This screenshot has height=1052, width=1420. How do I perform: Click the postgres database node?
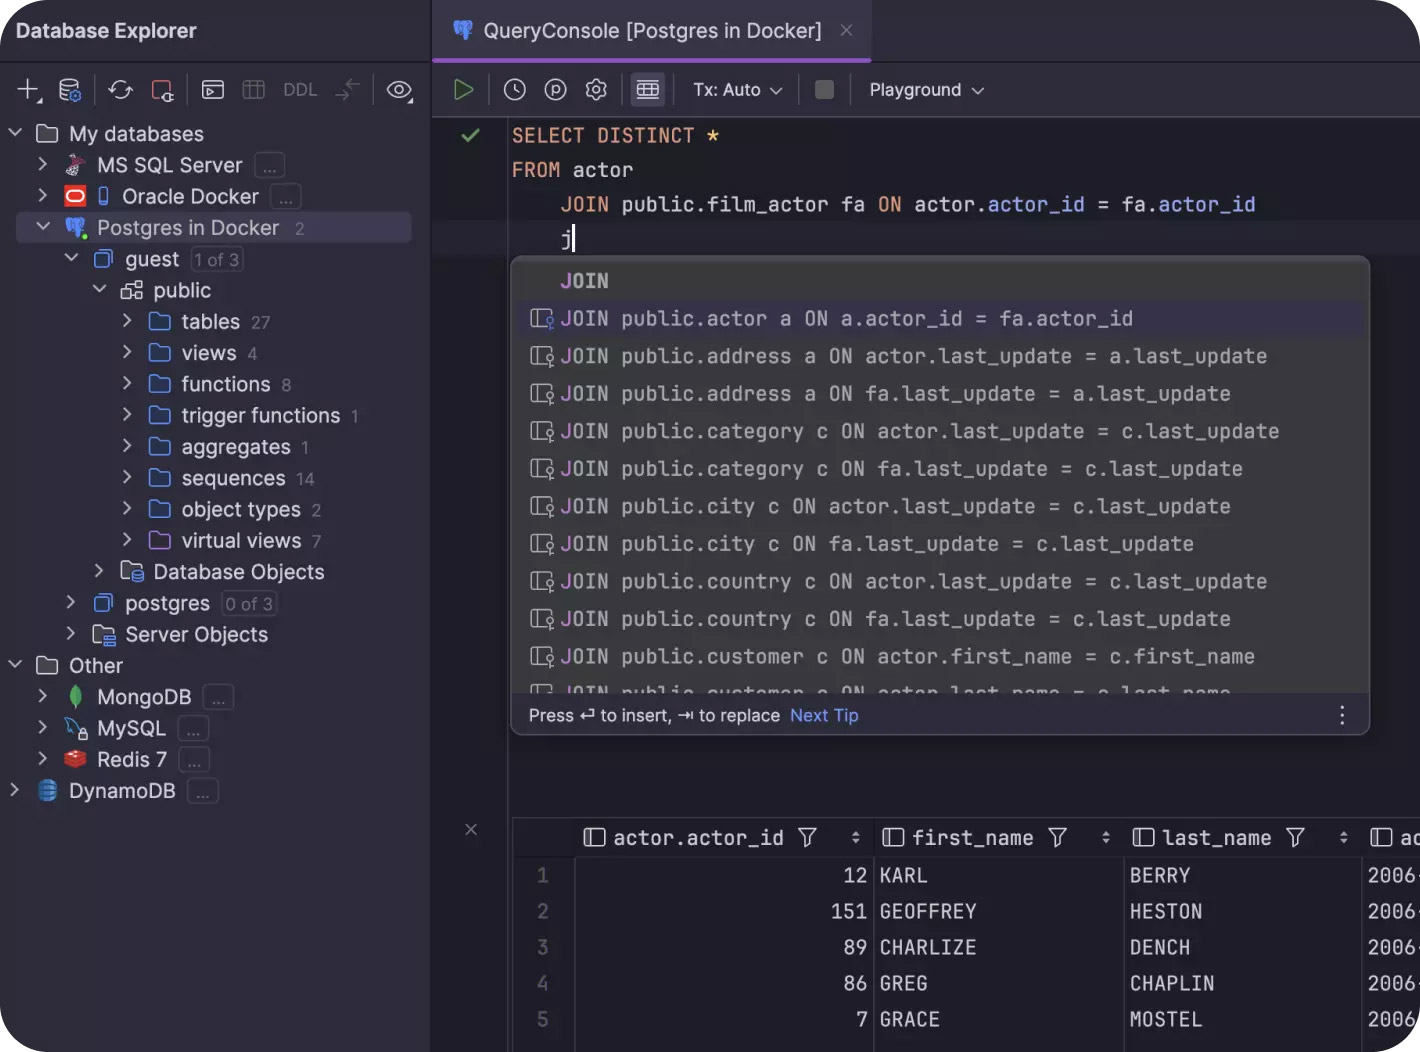pos(167,604)
